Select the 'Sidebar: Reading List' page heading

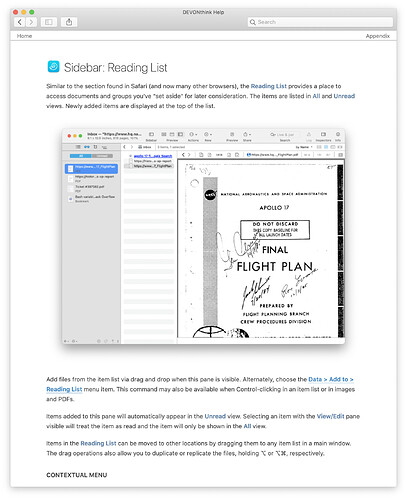point(115,68)
